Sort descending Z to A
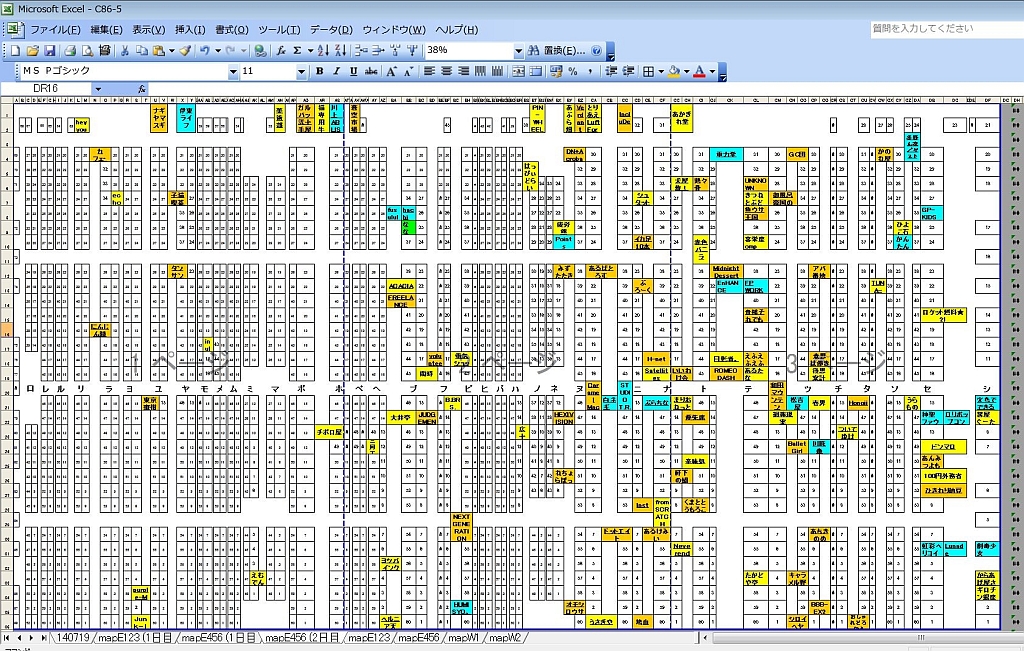This screenshot has height=651, width=1024. (340, 50)
